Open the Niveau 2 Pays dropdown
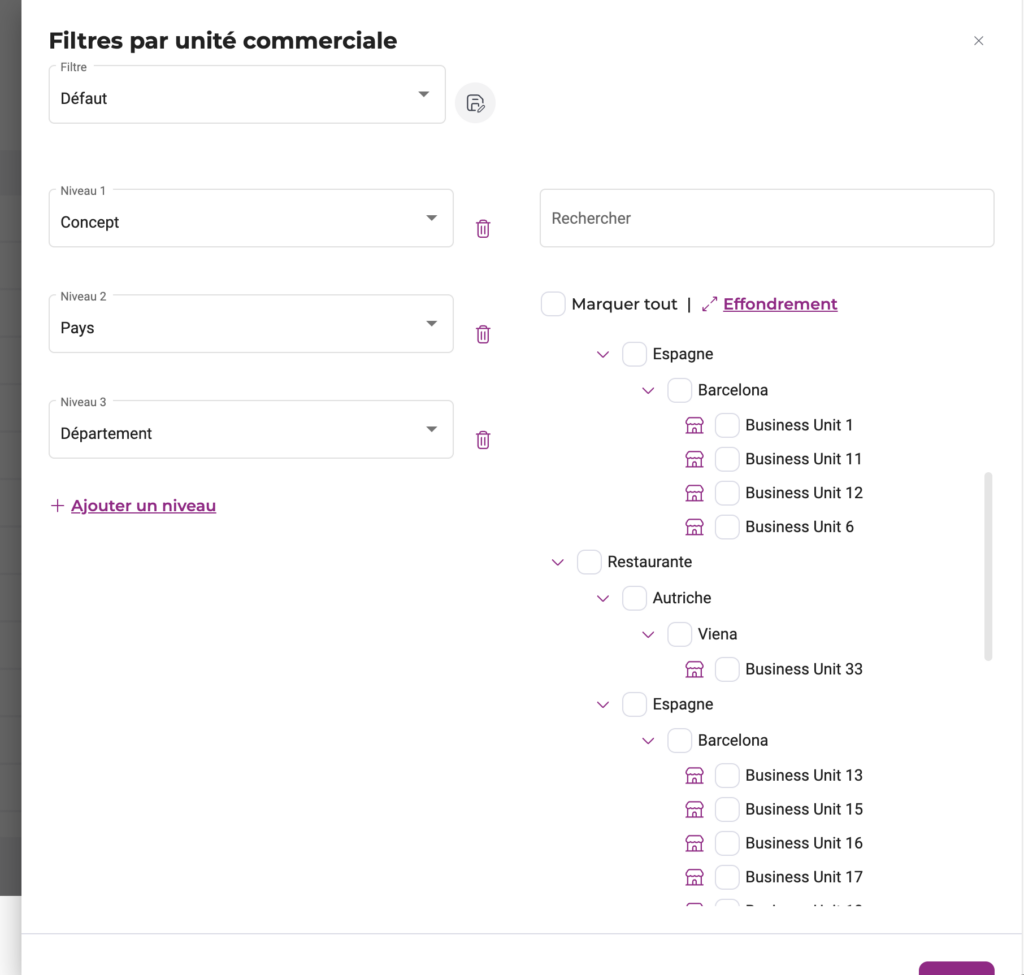 point(251,324)
